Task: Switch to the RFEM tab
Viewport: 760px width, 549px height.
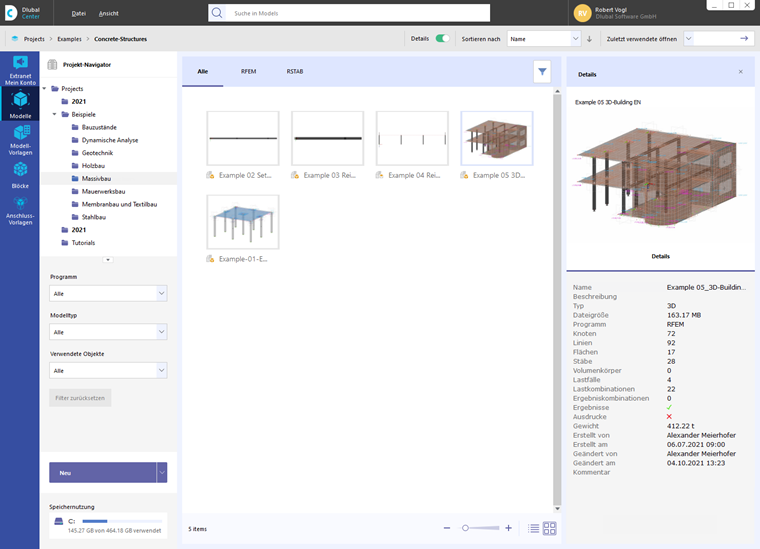Action: (x=248, y=71)
